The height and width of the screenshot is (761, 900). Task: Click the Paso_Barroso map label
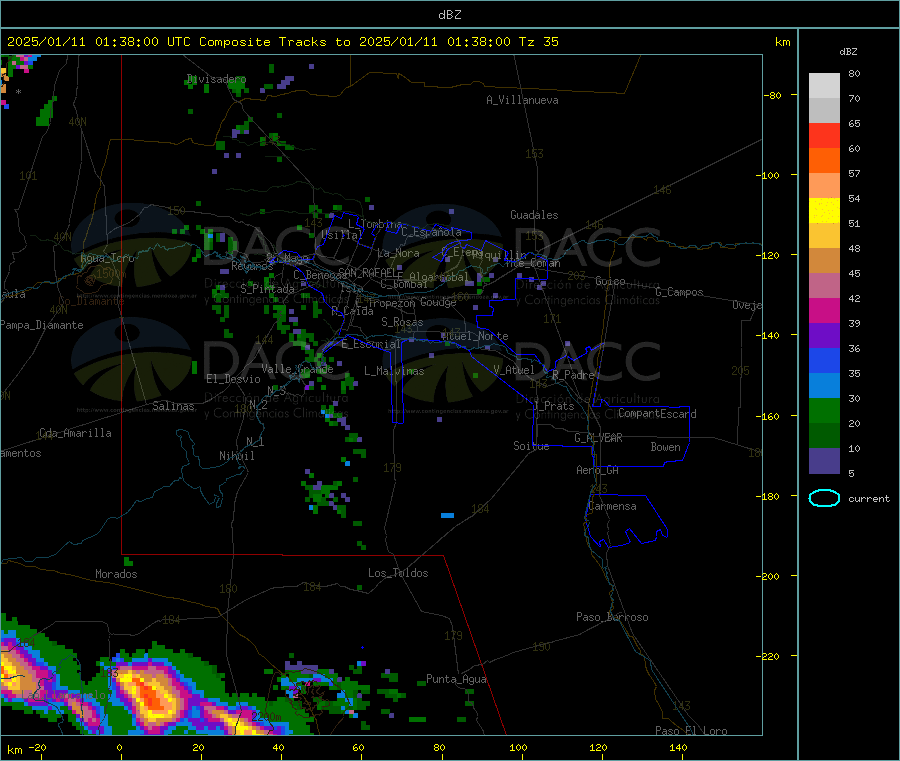coord(612,617)
